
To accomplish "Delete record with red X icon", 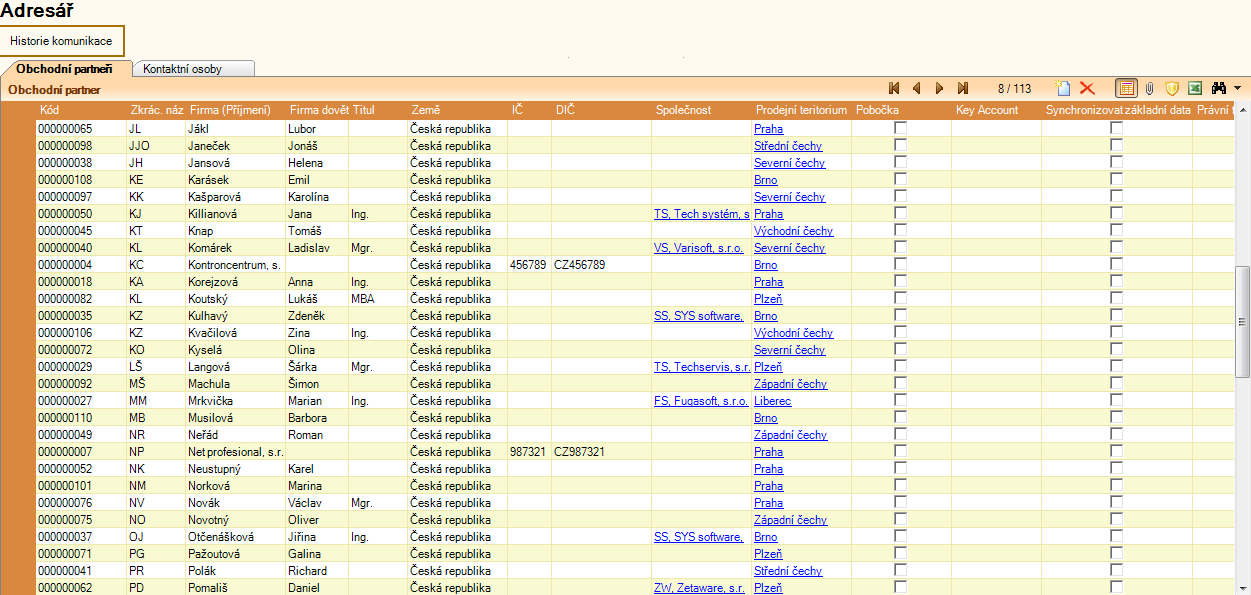I will pyautogui.click(x=1087, y=88).
